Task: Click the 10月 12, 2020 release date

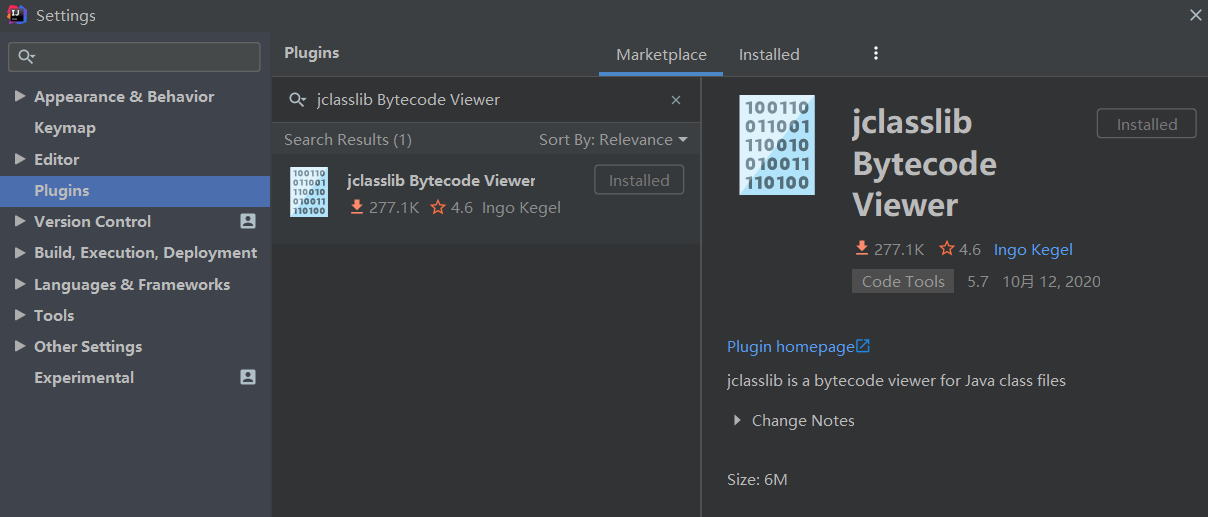Action: [1051, 281]
